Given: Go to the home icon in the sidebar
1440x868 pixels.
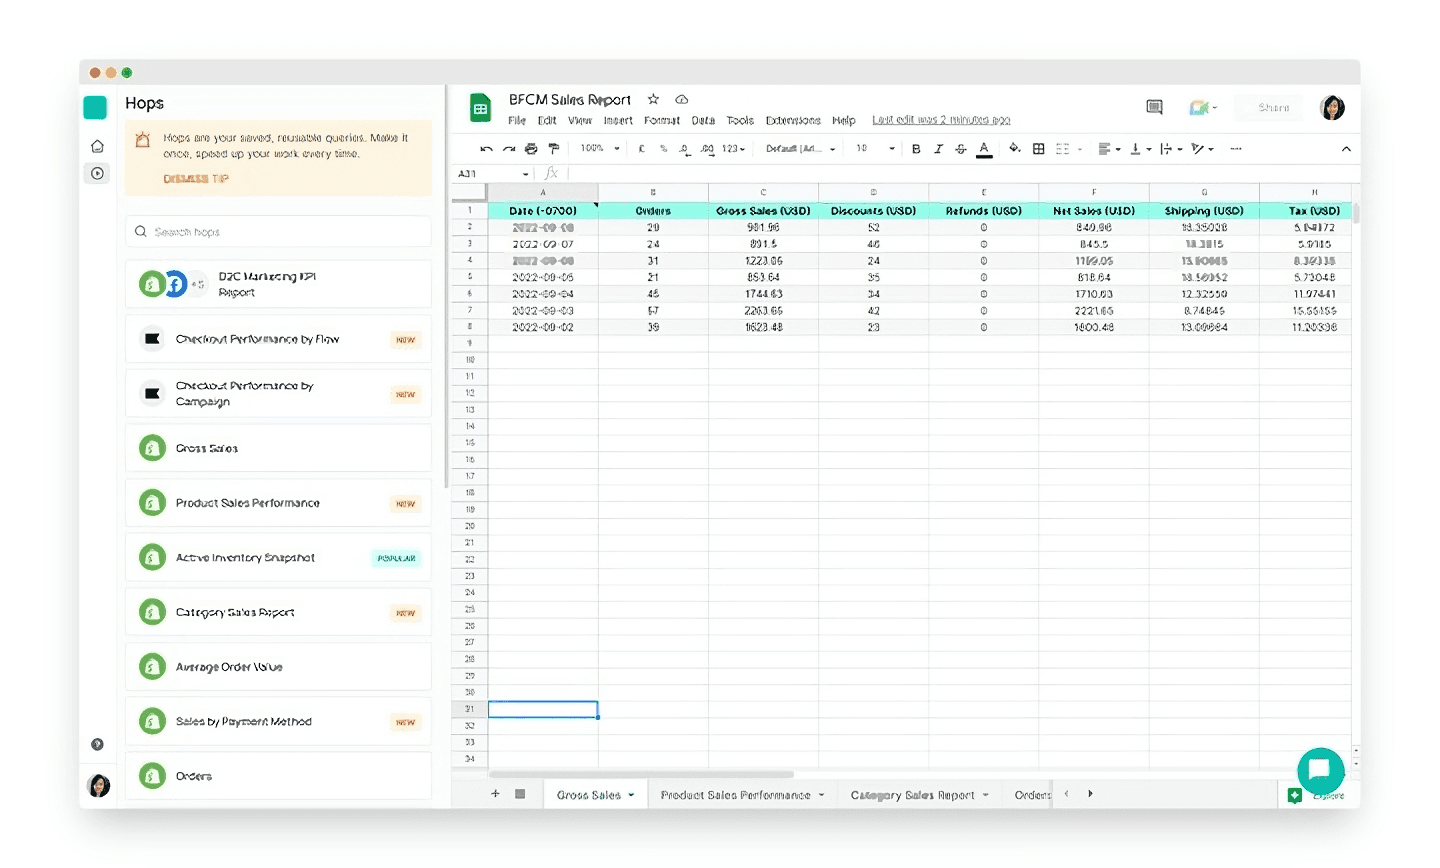Looking at the screenshot, I should [x=97, y=146].
